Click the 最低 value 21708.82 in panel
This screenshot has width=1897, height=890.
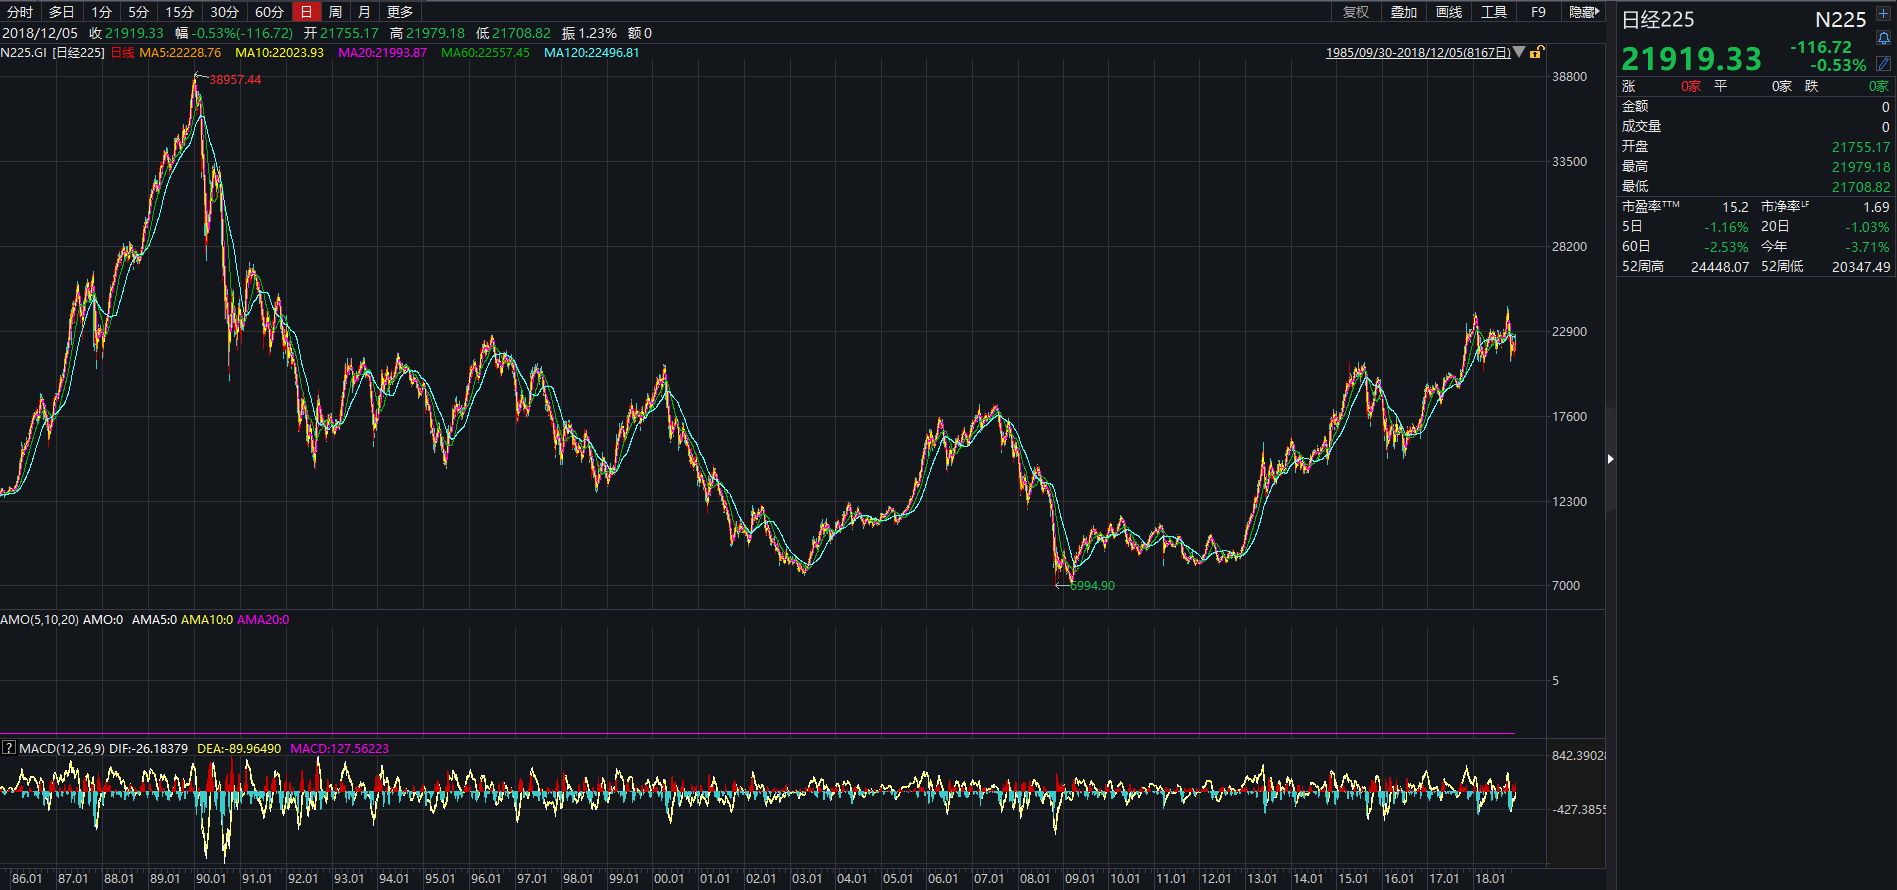pos(1861,187)
